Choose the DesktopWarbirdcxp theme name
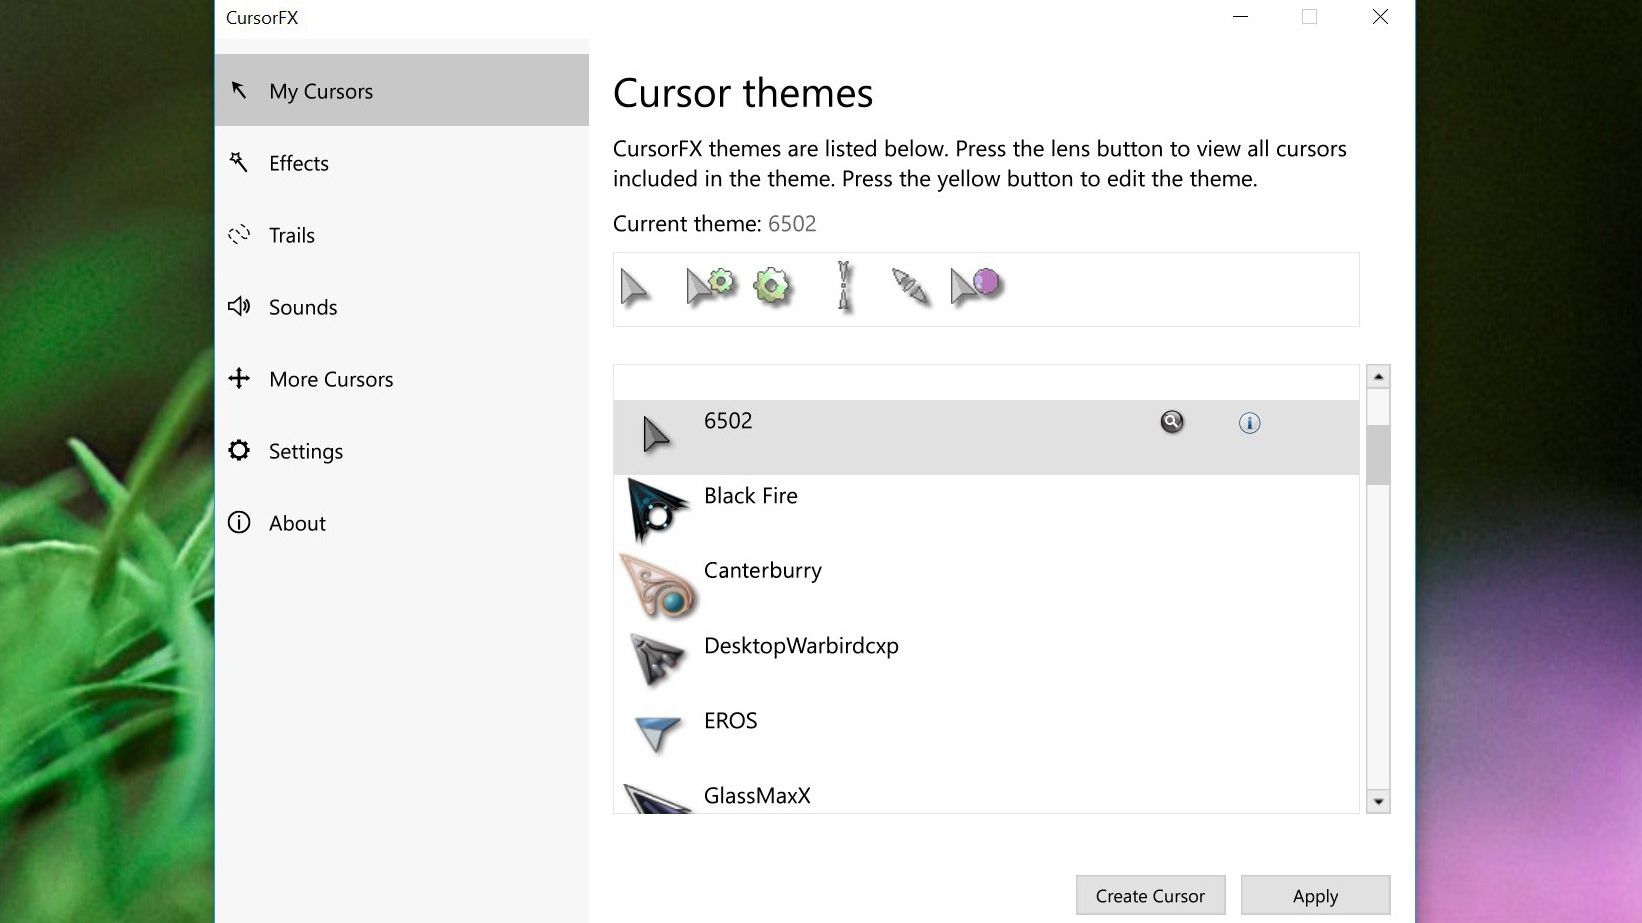 (x=801, y=646)
